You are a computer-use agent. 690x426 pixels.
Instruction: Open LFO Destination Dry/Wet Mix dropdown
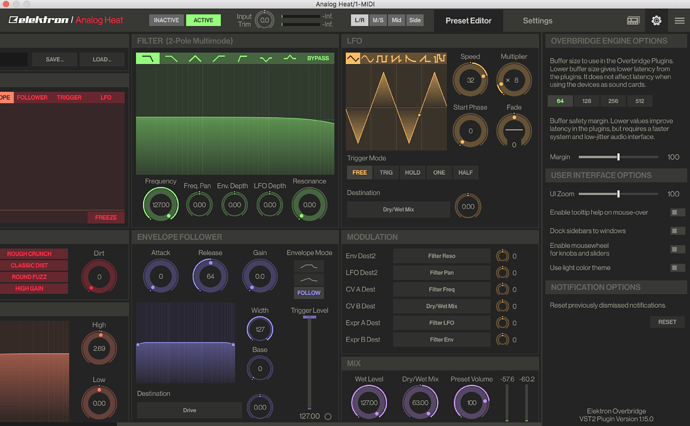point(398,209)
